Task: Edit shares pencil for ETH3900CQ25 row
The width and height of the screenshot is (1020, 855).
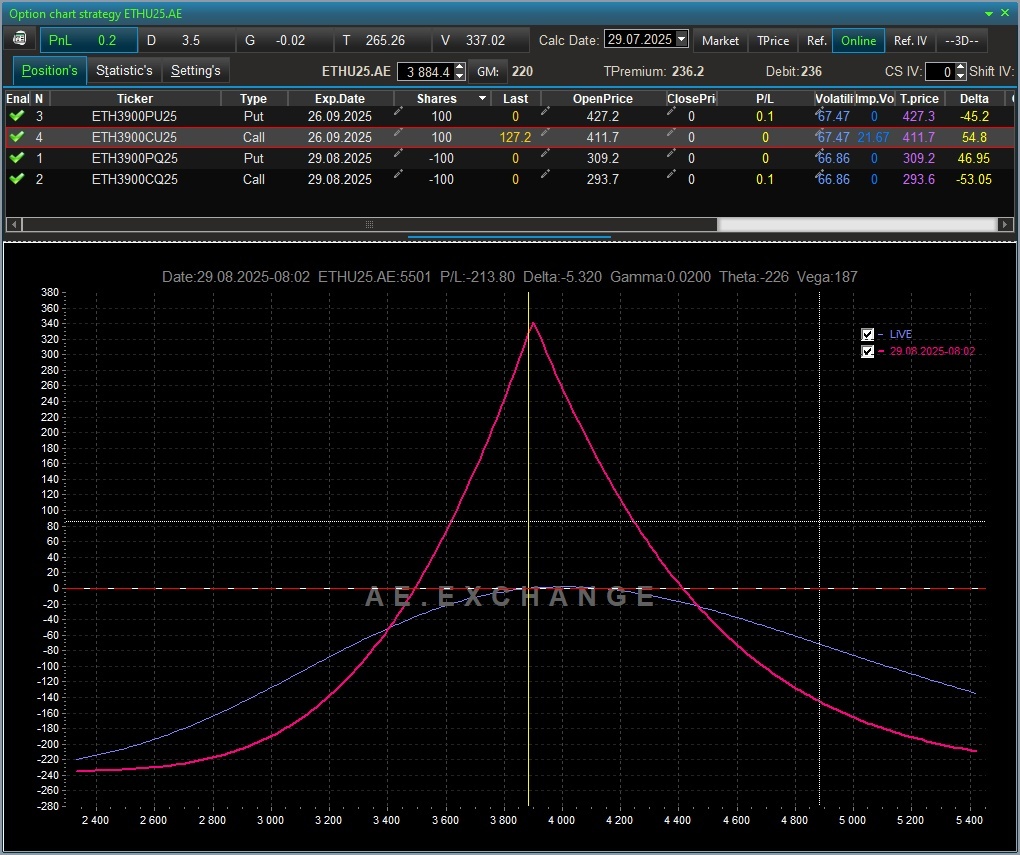Action: coord(398,174)
